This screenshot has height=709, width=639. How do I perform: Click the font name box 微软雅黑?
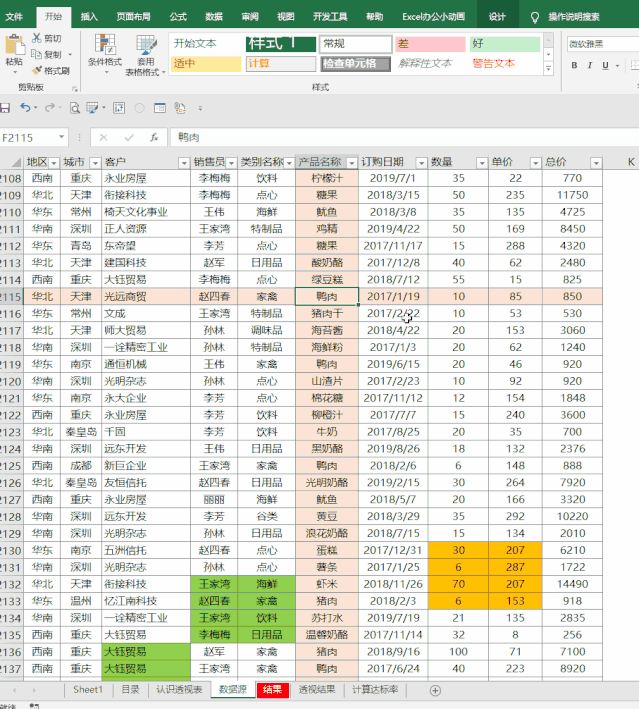[x=602, y=44]
